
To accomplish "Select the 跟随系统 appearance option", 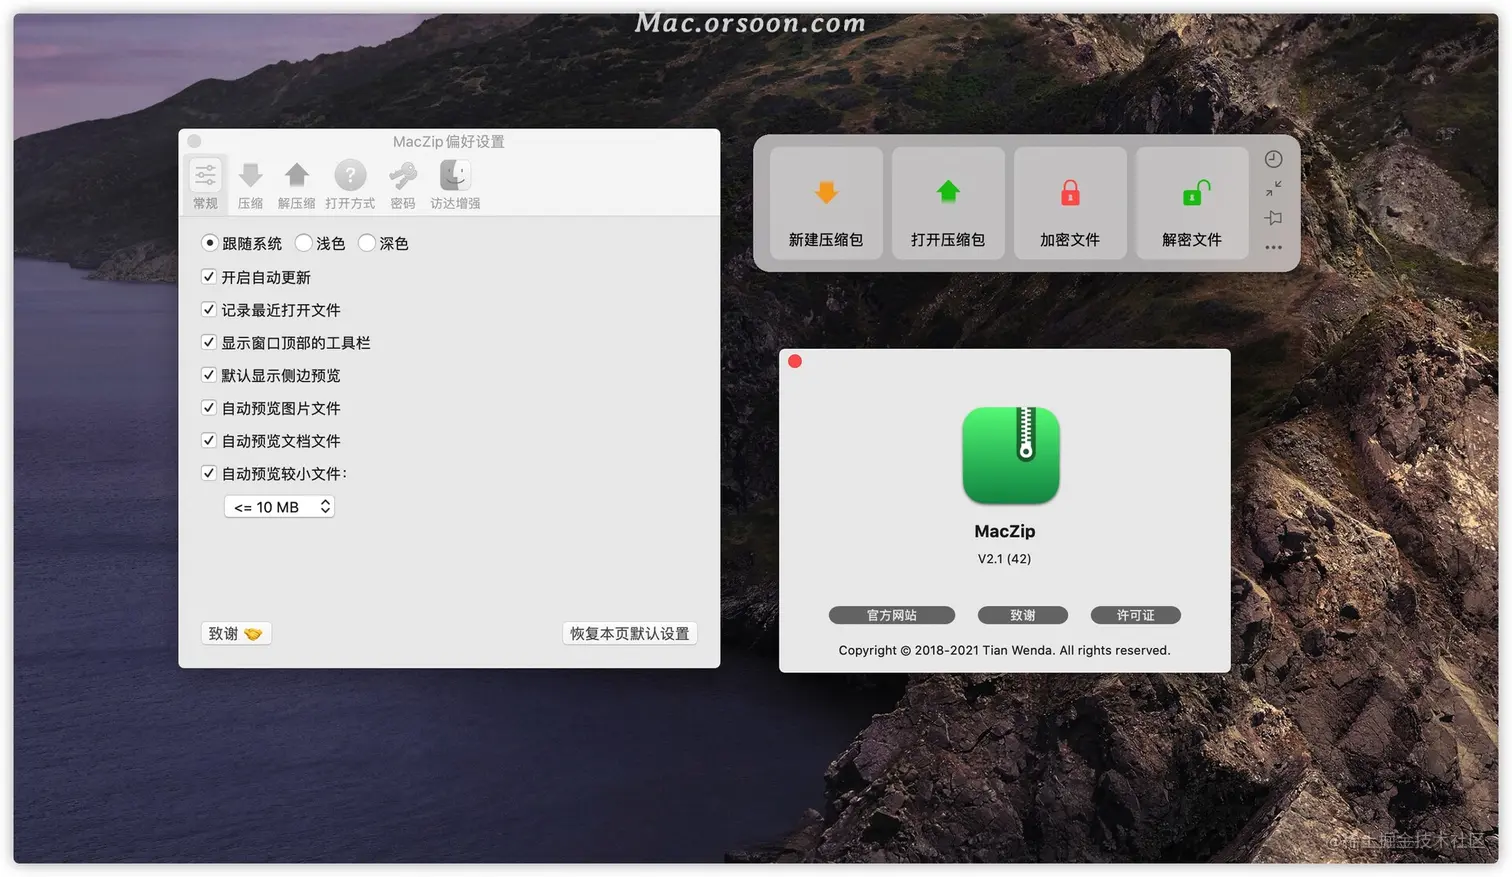I will pos(210,243).
